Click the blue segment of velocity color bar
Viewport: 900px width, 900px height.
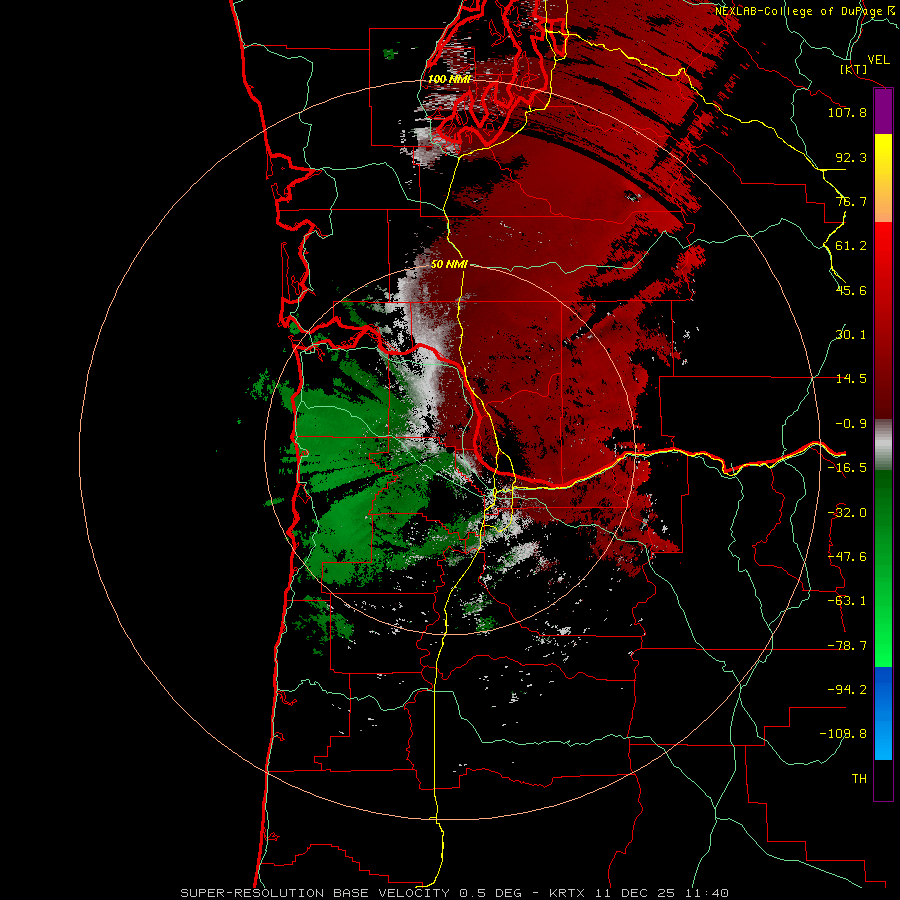pos(883,713)
